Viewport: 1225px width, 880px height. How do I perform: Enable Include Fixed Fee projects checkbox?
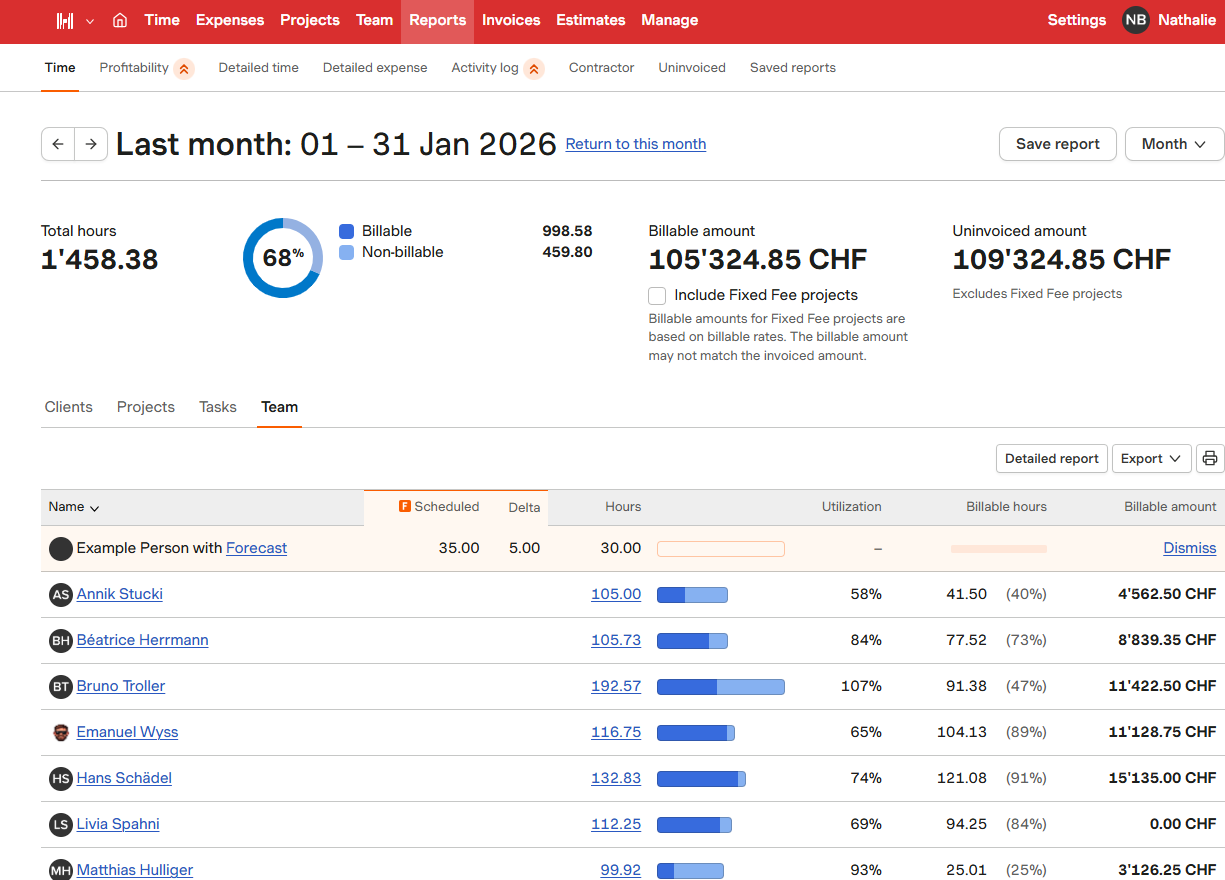[657, 296]
